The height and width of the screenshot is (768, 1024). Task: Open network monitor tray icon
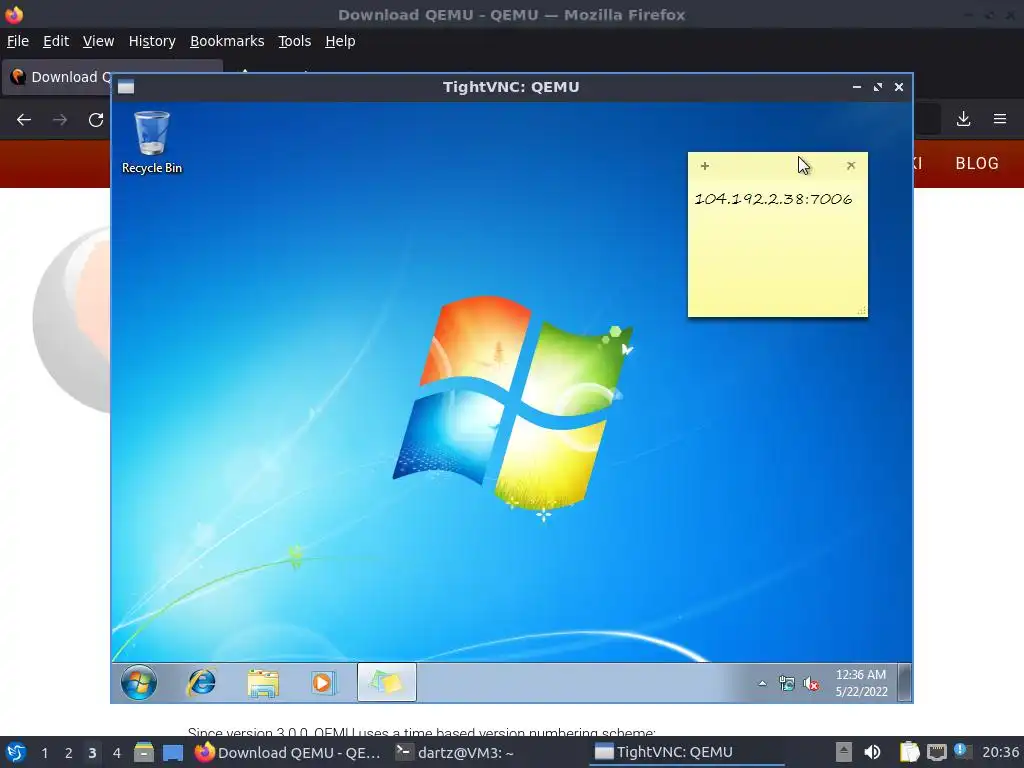point(936,752)
